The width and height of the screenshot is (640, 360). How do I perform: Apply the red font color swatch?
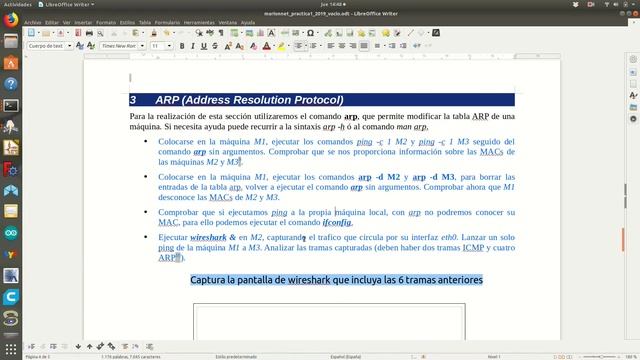(267, 46)
